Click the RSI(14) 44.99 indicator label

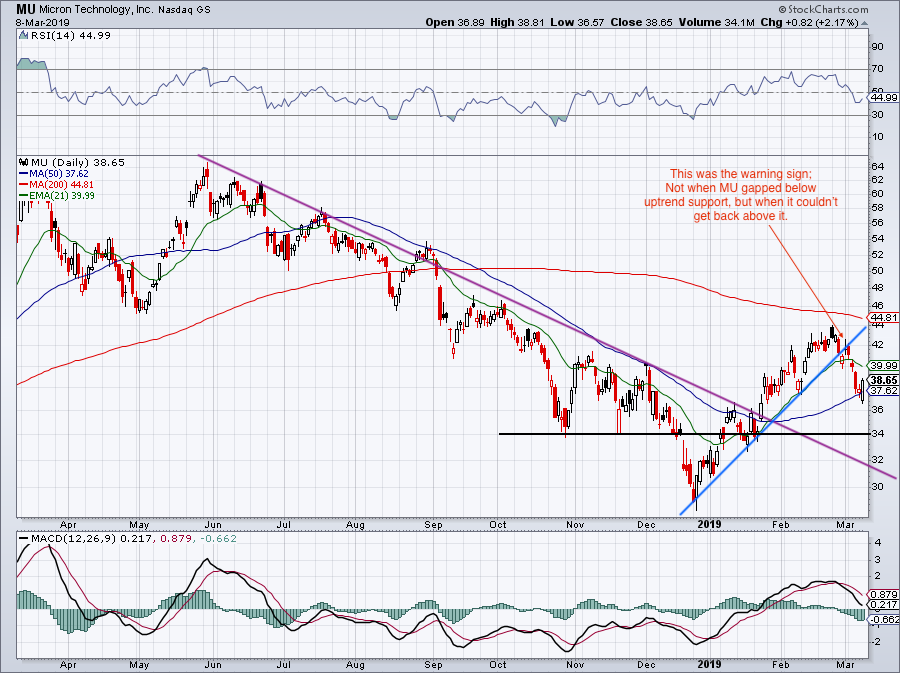coord(70,36)
